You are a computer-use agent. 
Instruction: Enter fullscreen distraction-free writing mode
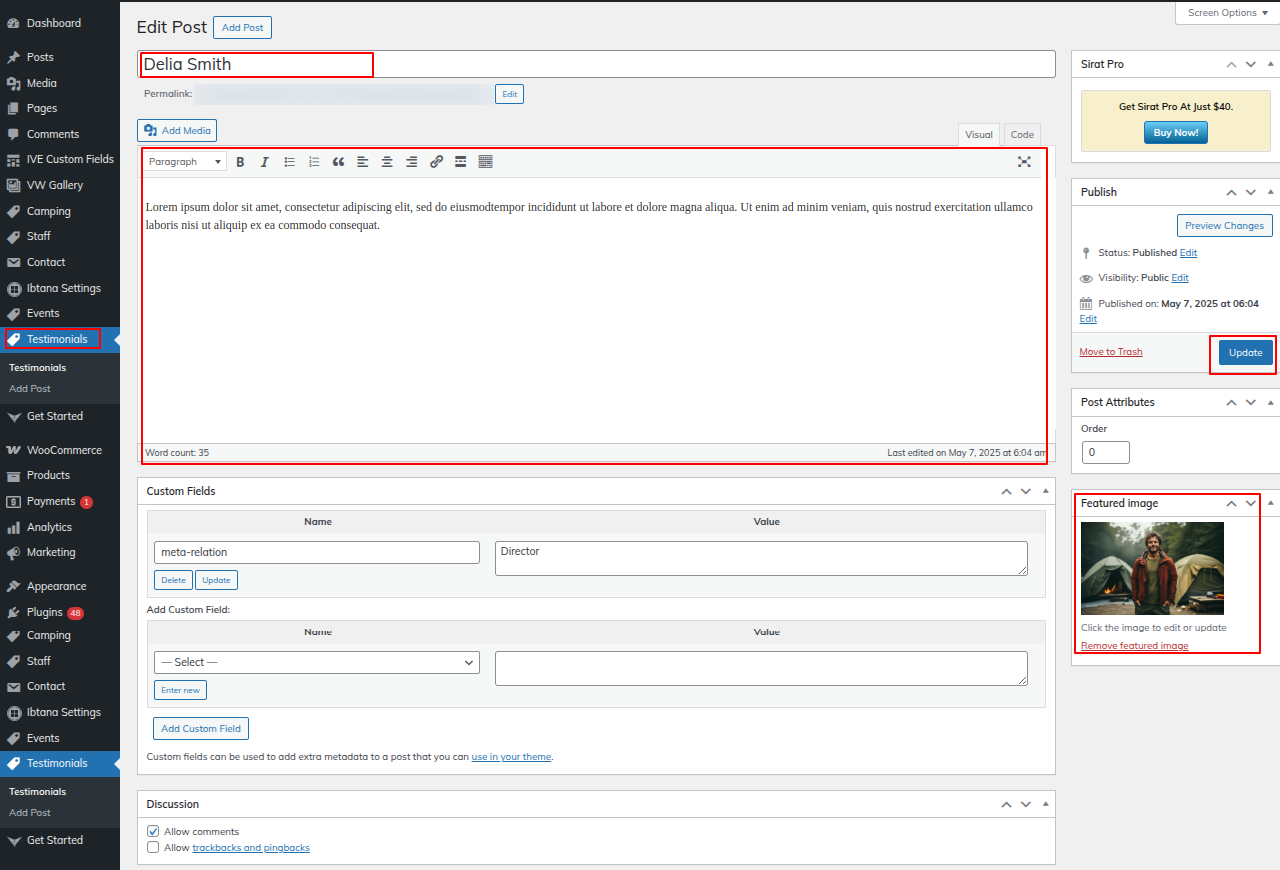click(x=1024, y=162)
